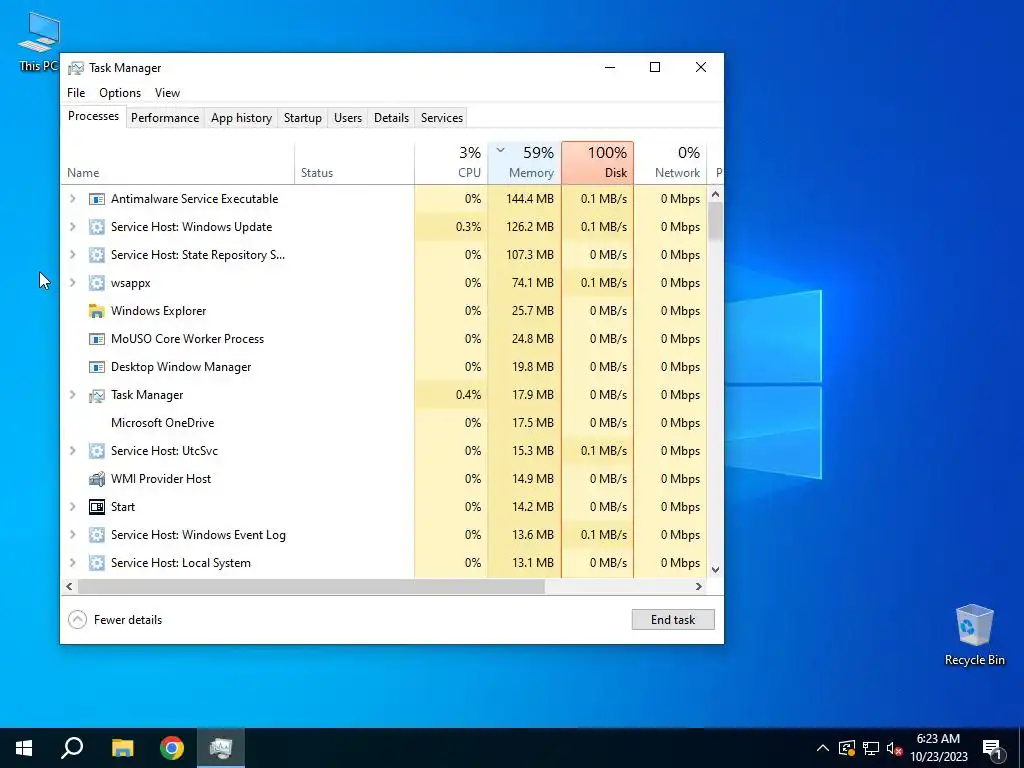Click the Service Host: Windows Event Log icon
This screenshot has width=1024, height=768.
(97, 535)
